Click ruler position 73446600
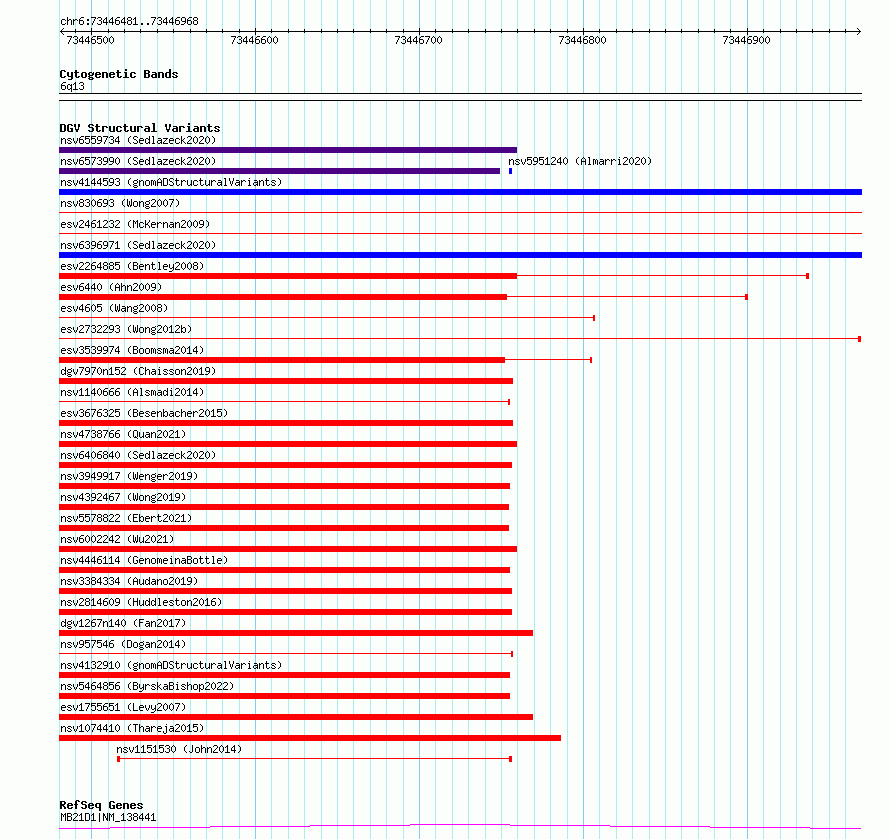Image resolution: width=890 pixels, height=839 pixels. [254, 40]
